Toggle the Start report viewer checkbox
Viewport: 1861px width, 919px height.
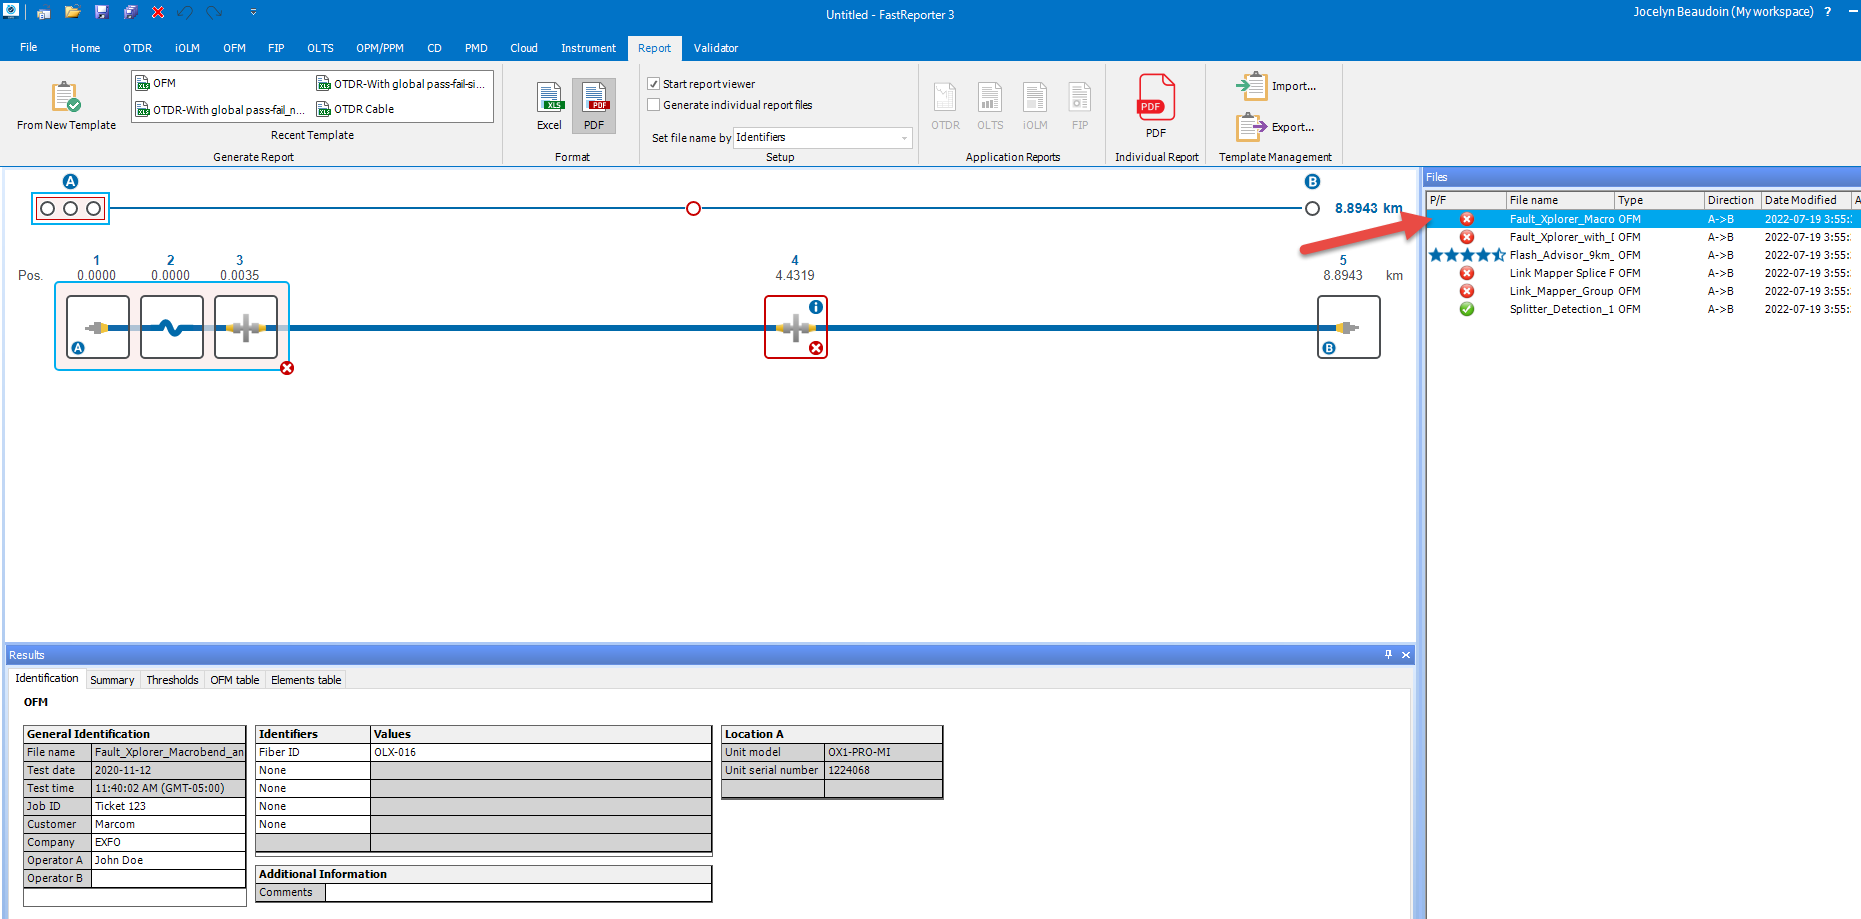[653, 84]
